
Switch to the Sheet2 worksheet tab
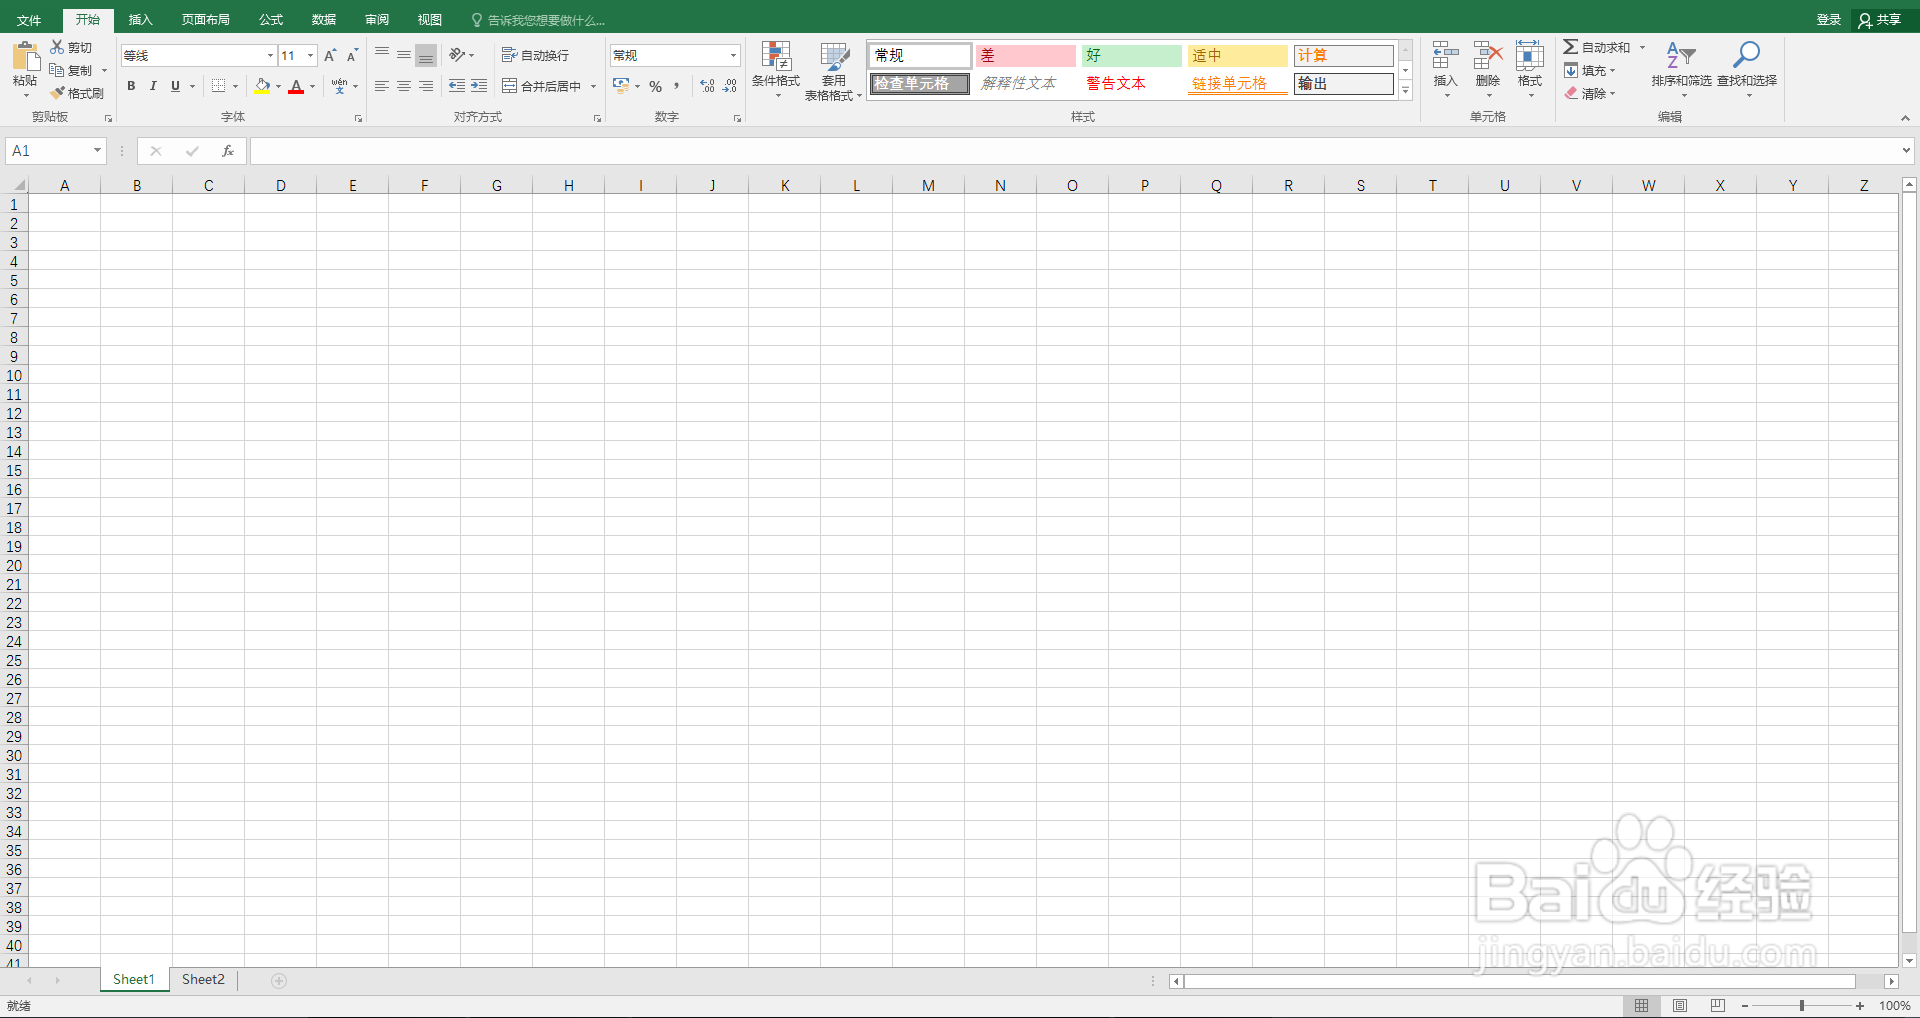pyautogui.click(x=203, y=980)
